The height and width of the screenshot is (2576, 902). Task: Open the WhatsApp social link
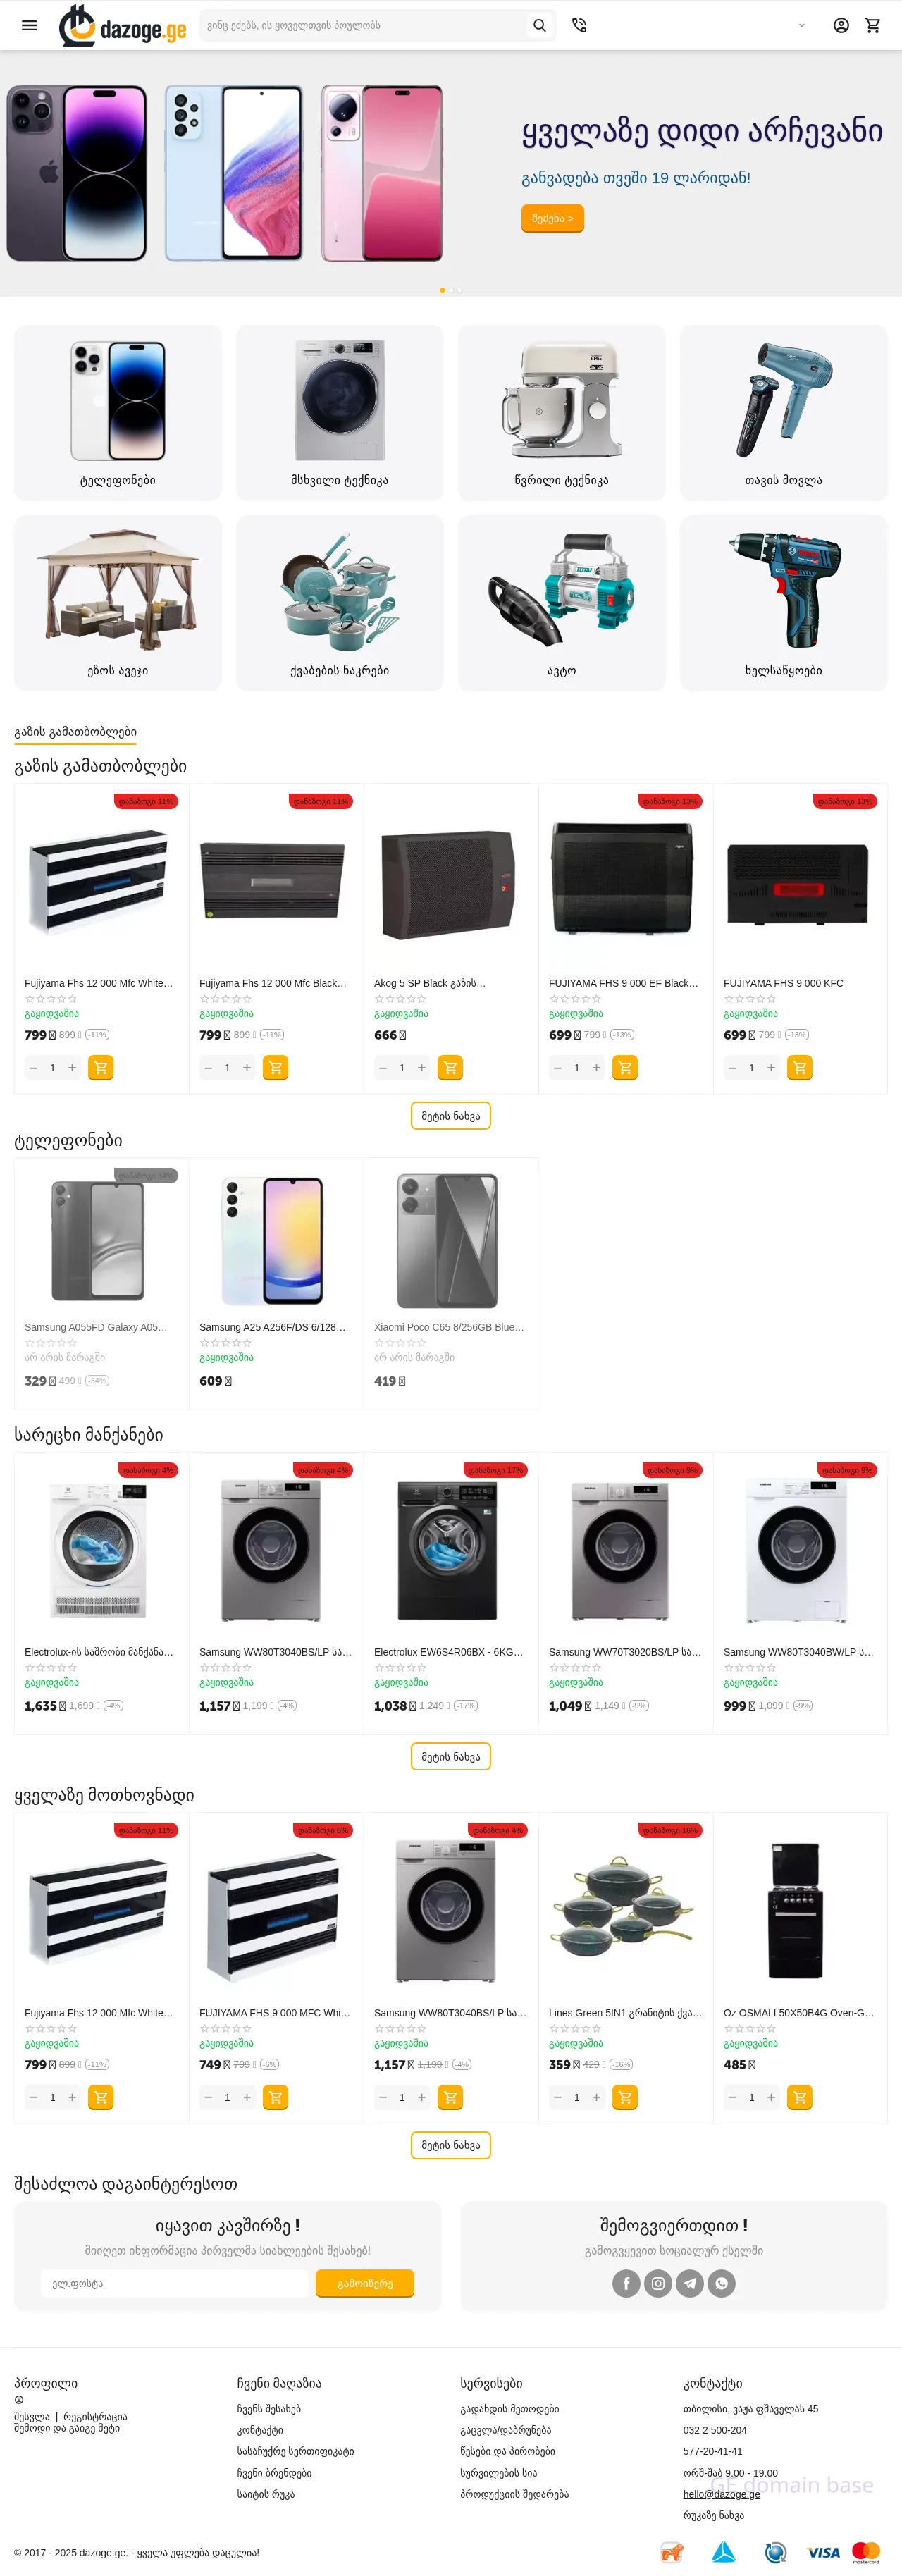[722, 2283]
